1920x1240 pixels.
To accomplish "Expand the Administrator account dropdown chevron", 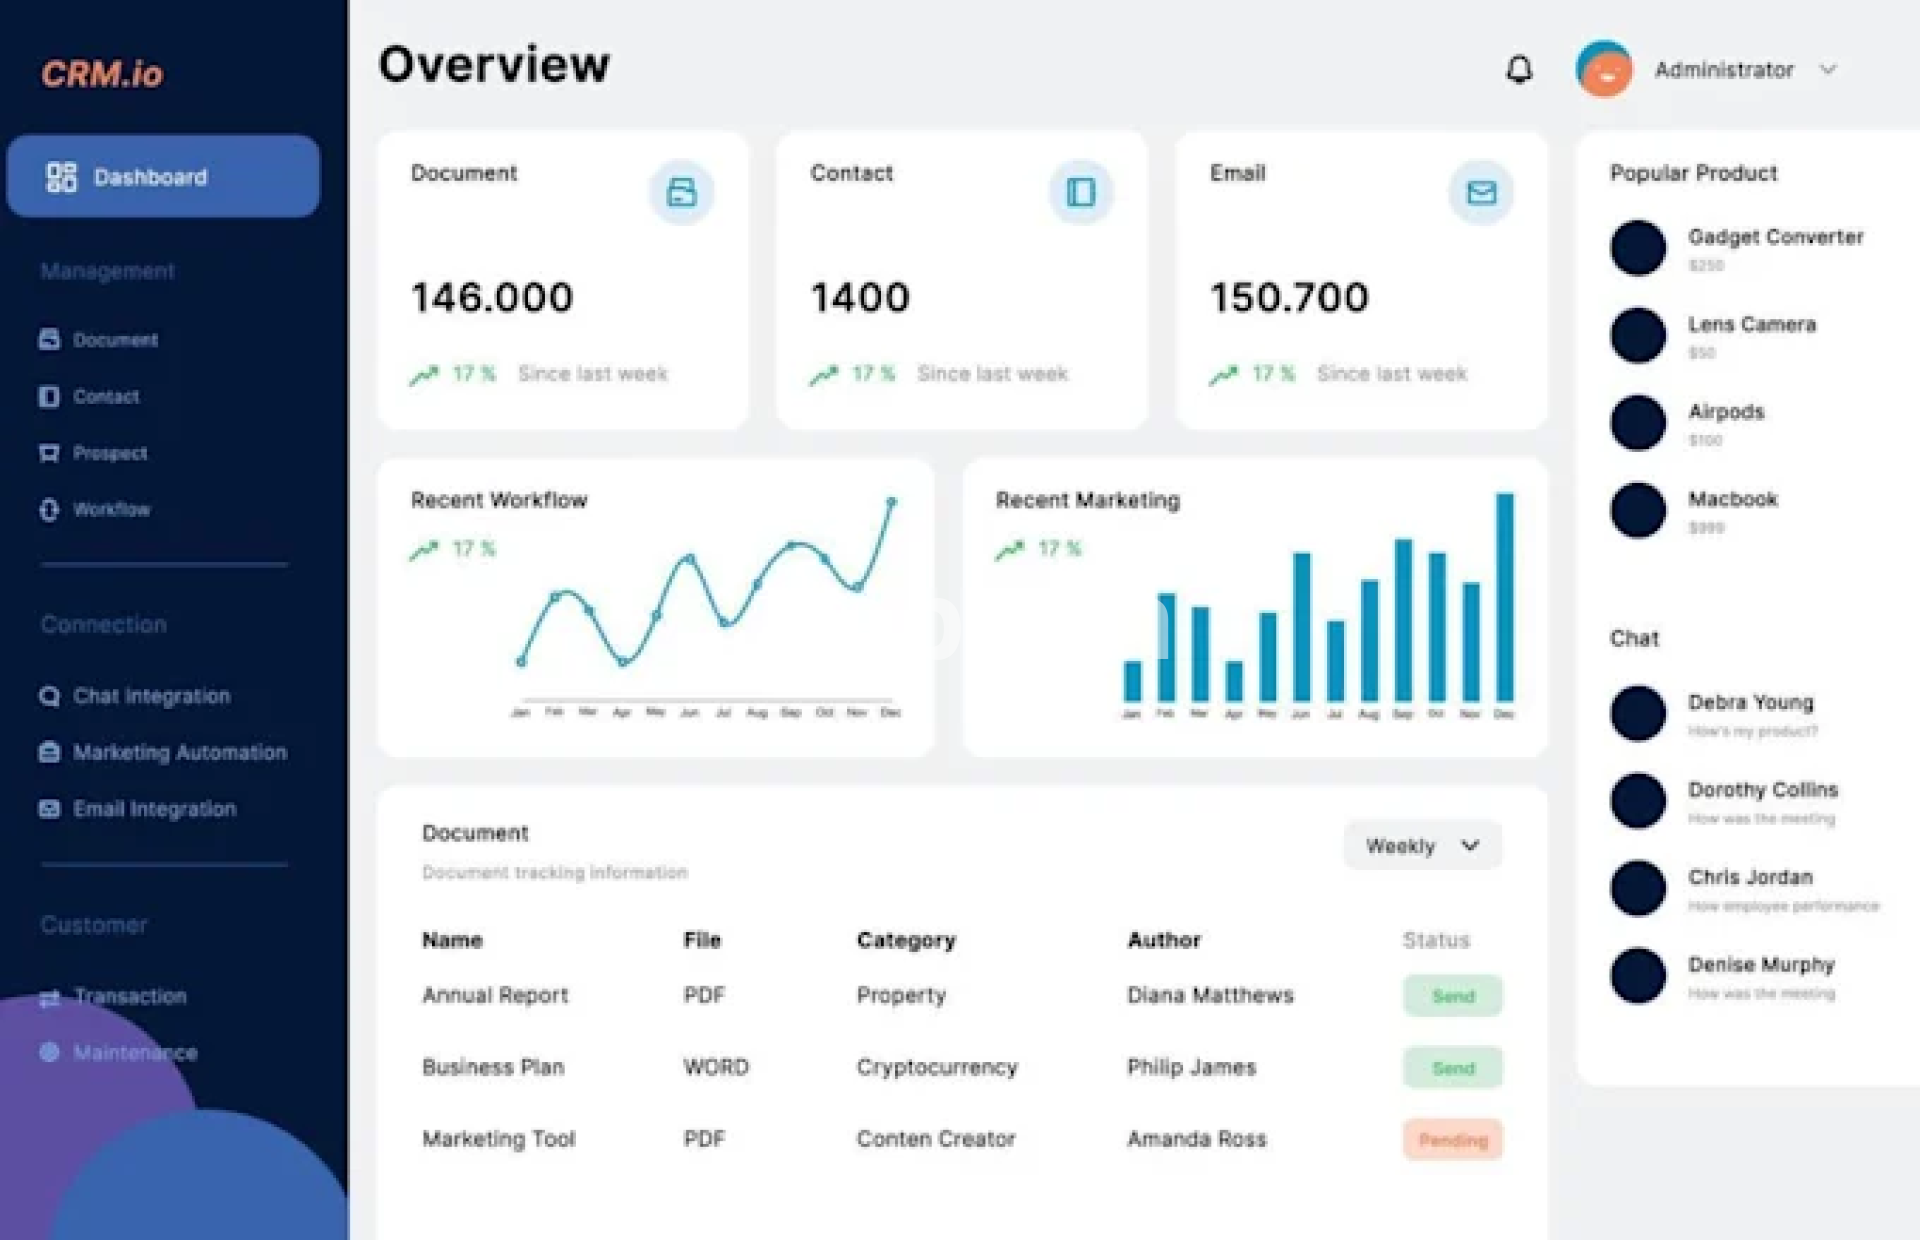I will 1828,69.
